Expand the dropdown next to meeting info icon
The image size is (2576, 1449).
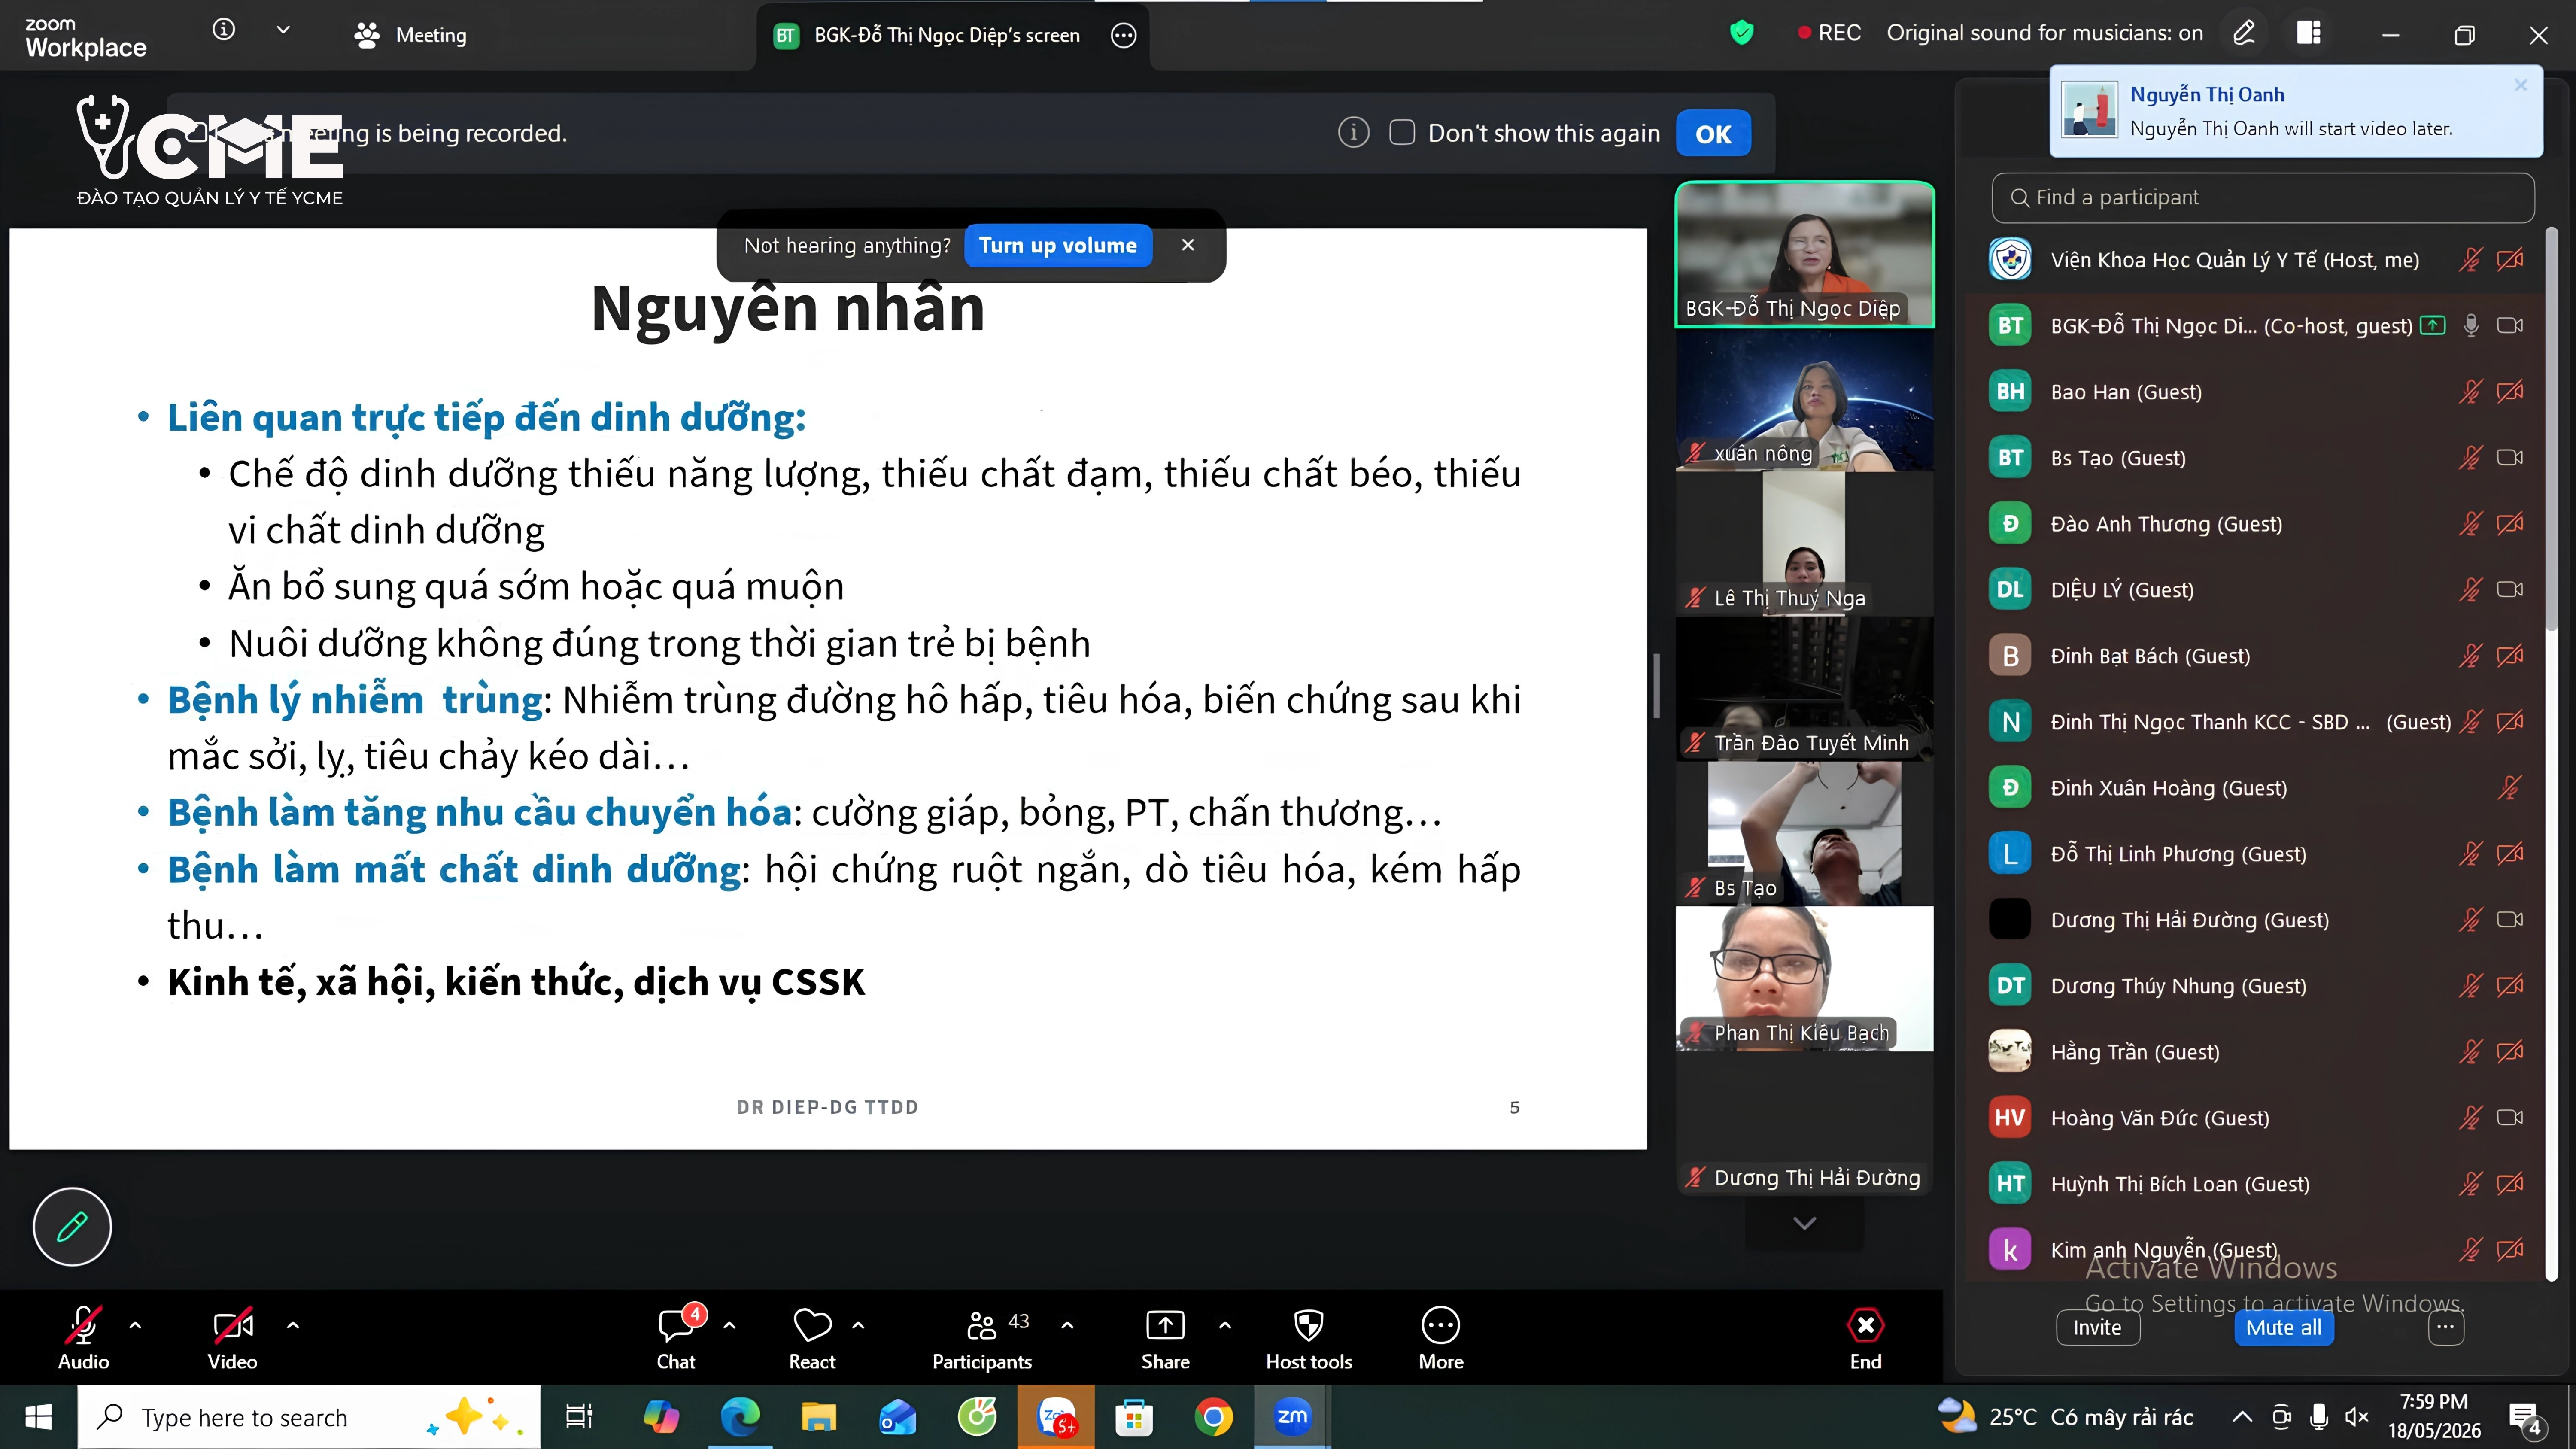283,30
